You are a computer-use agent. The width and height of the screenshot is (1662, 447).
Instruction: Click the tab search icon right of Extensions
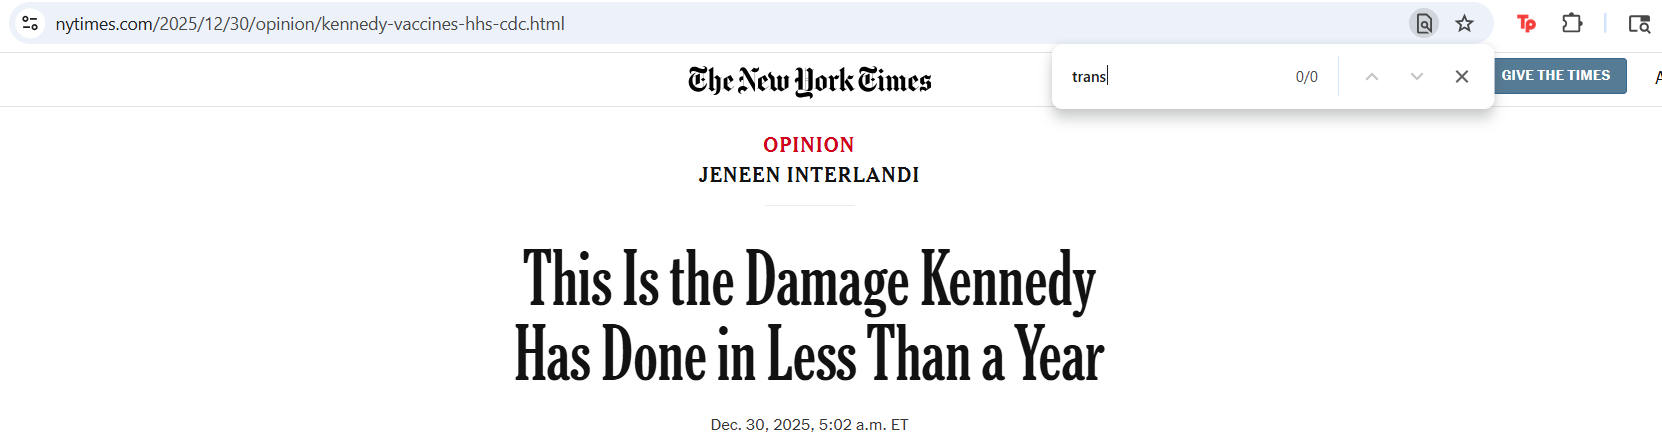pos(1639,23)
